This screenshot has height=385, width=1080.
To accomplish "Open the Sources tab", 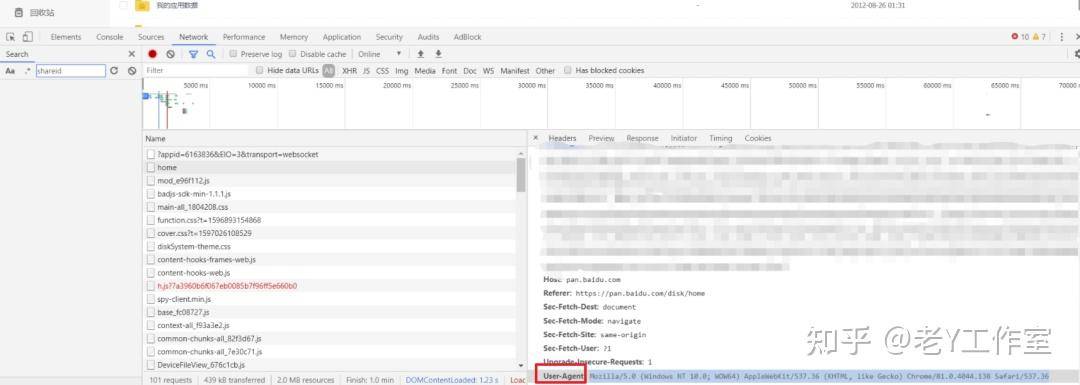I will pos(151,37).
